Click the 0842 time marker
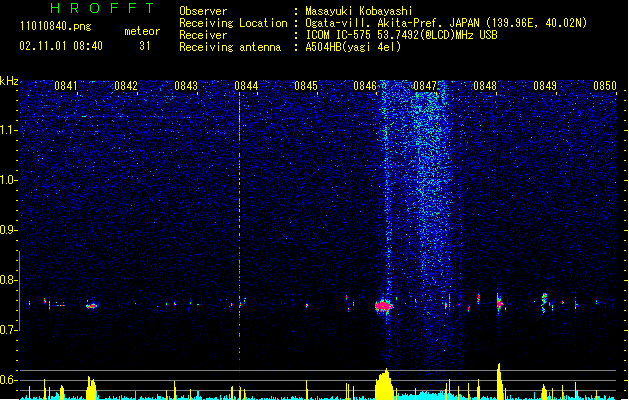This screenshot has height=400, width=629. (126, 86)
